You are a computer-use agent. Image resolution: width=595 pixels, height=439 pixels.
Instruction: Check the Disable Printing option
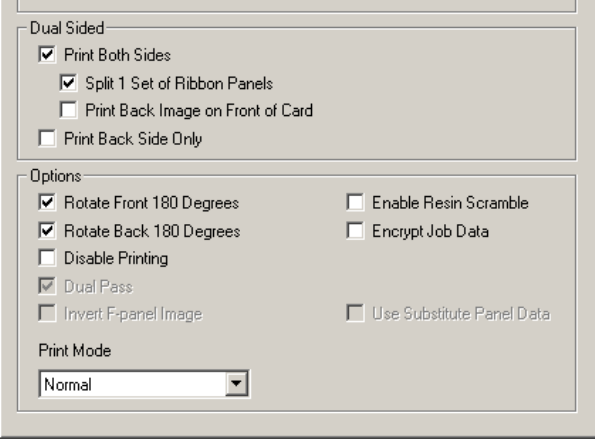(x=47, y=258)
